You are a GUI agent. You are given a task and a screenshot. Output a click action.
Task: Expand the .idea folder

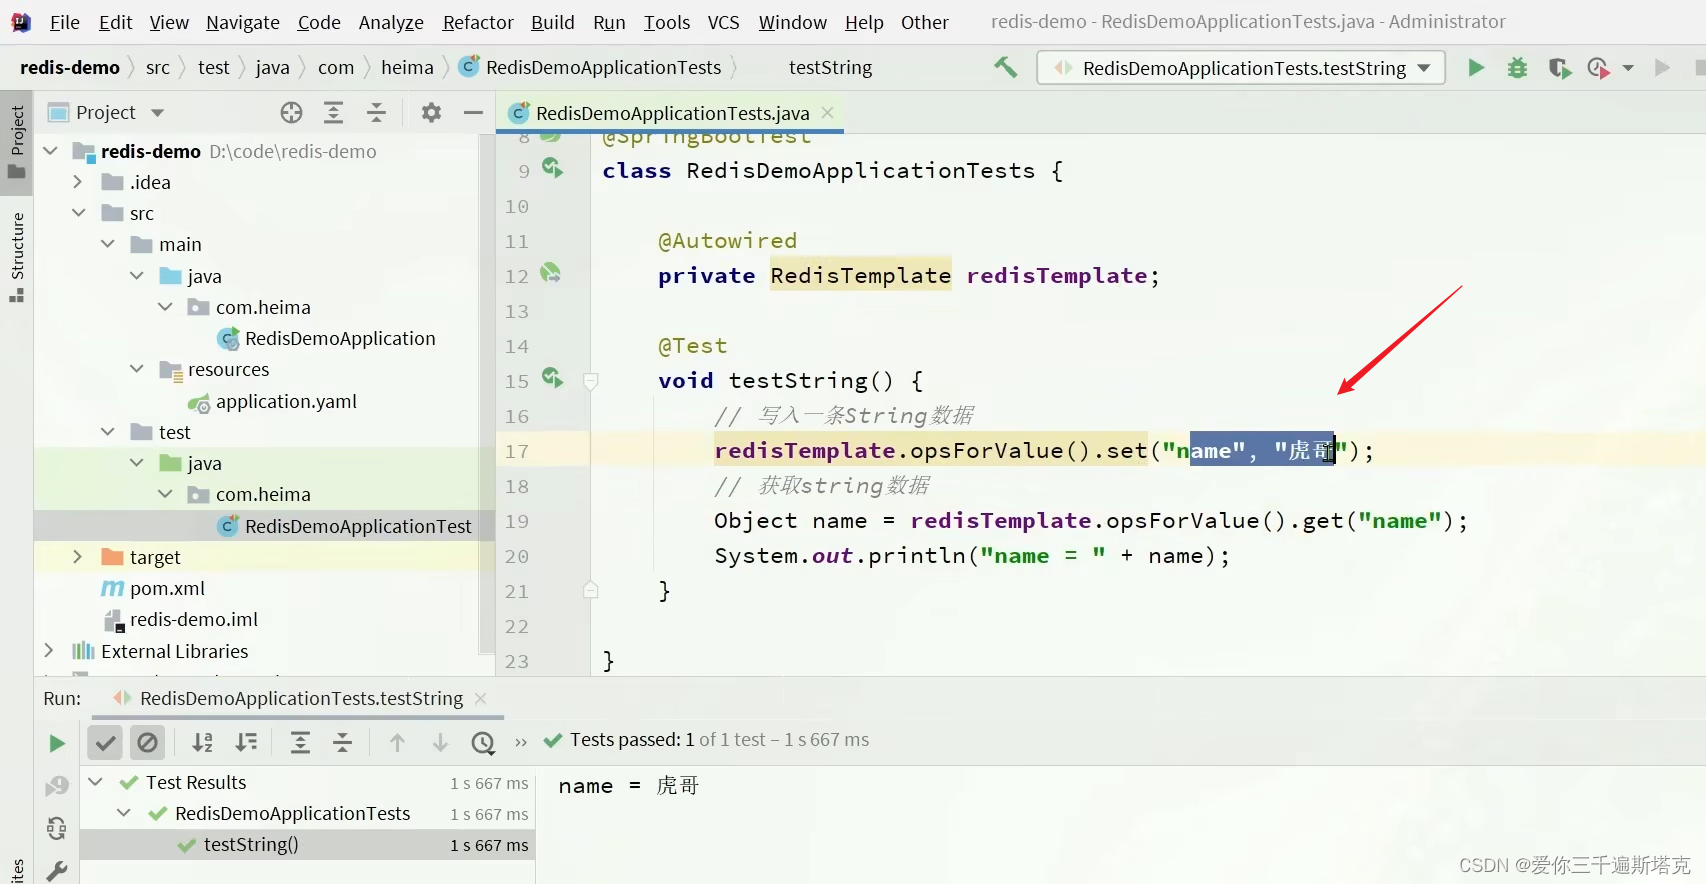[78, 182]
